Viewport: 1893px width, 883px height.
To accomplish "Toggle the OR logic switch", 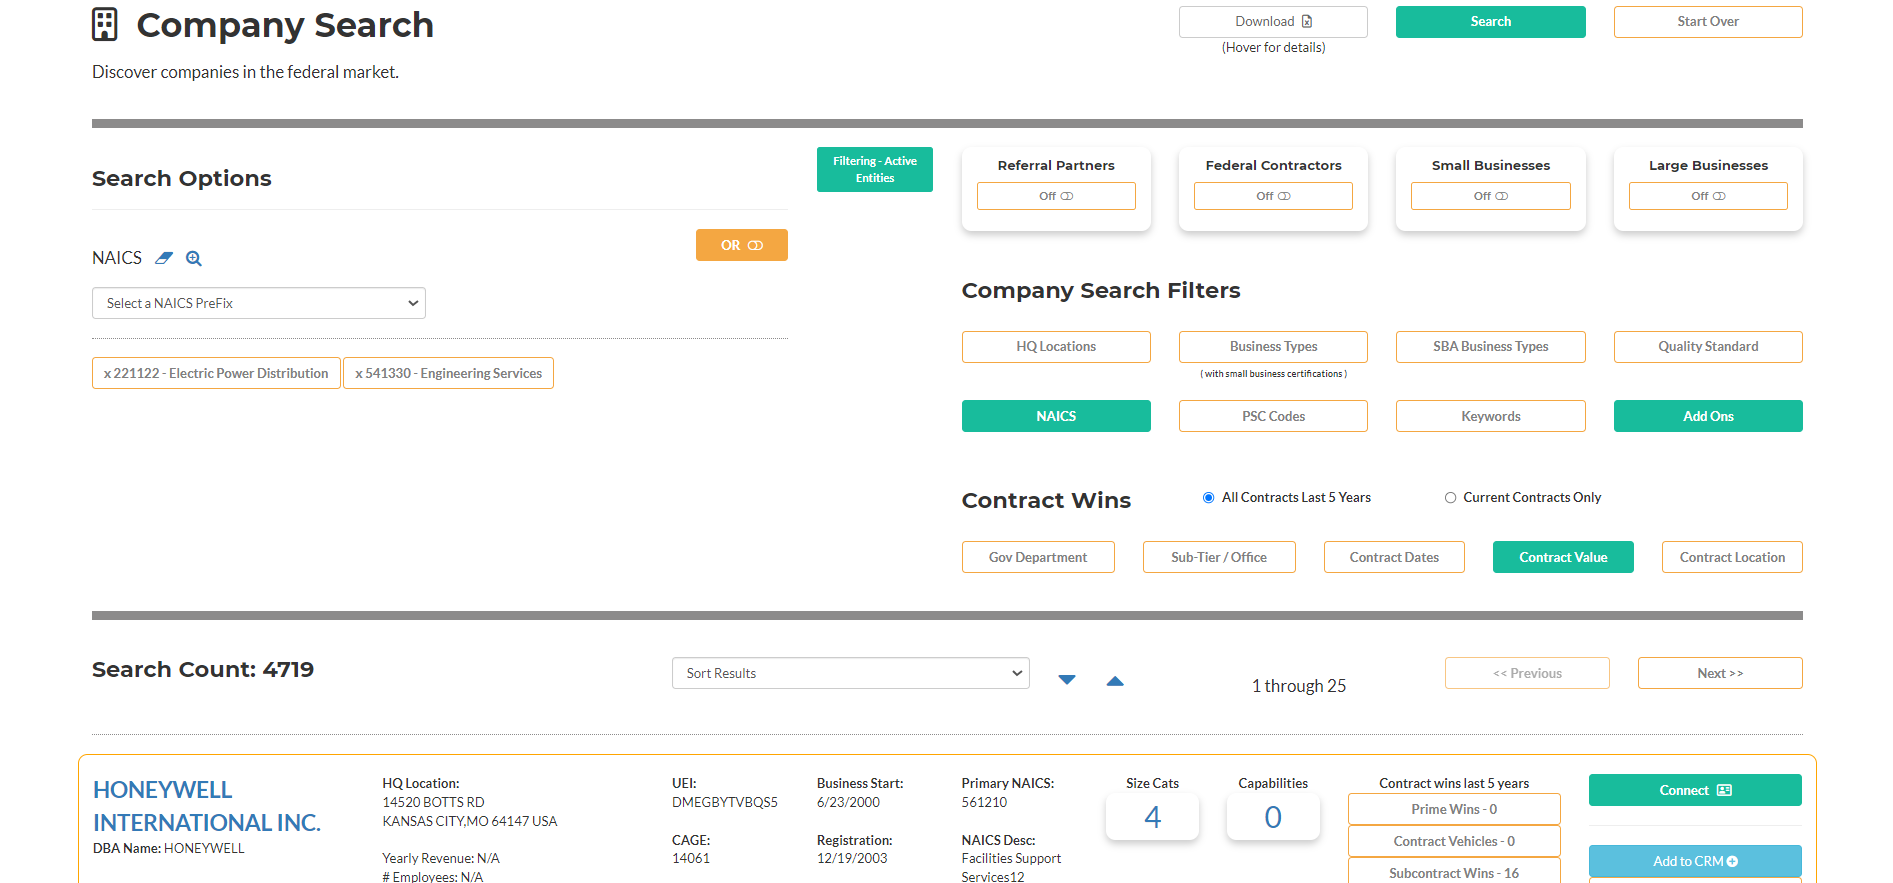I will tap(741, 245).
